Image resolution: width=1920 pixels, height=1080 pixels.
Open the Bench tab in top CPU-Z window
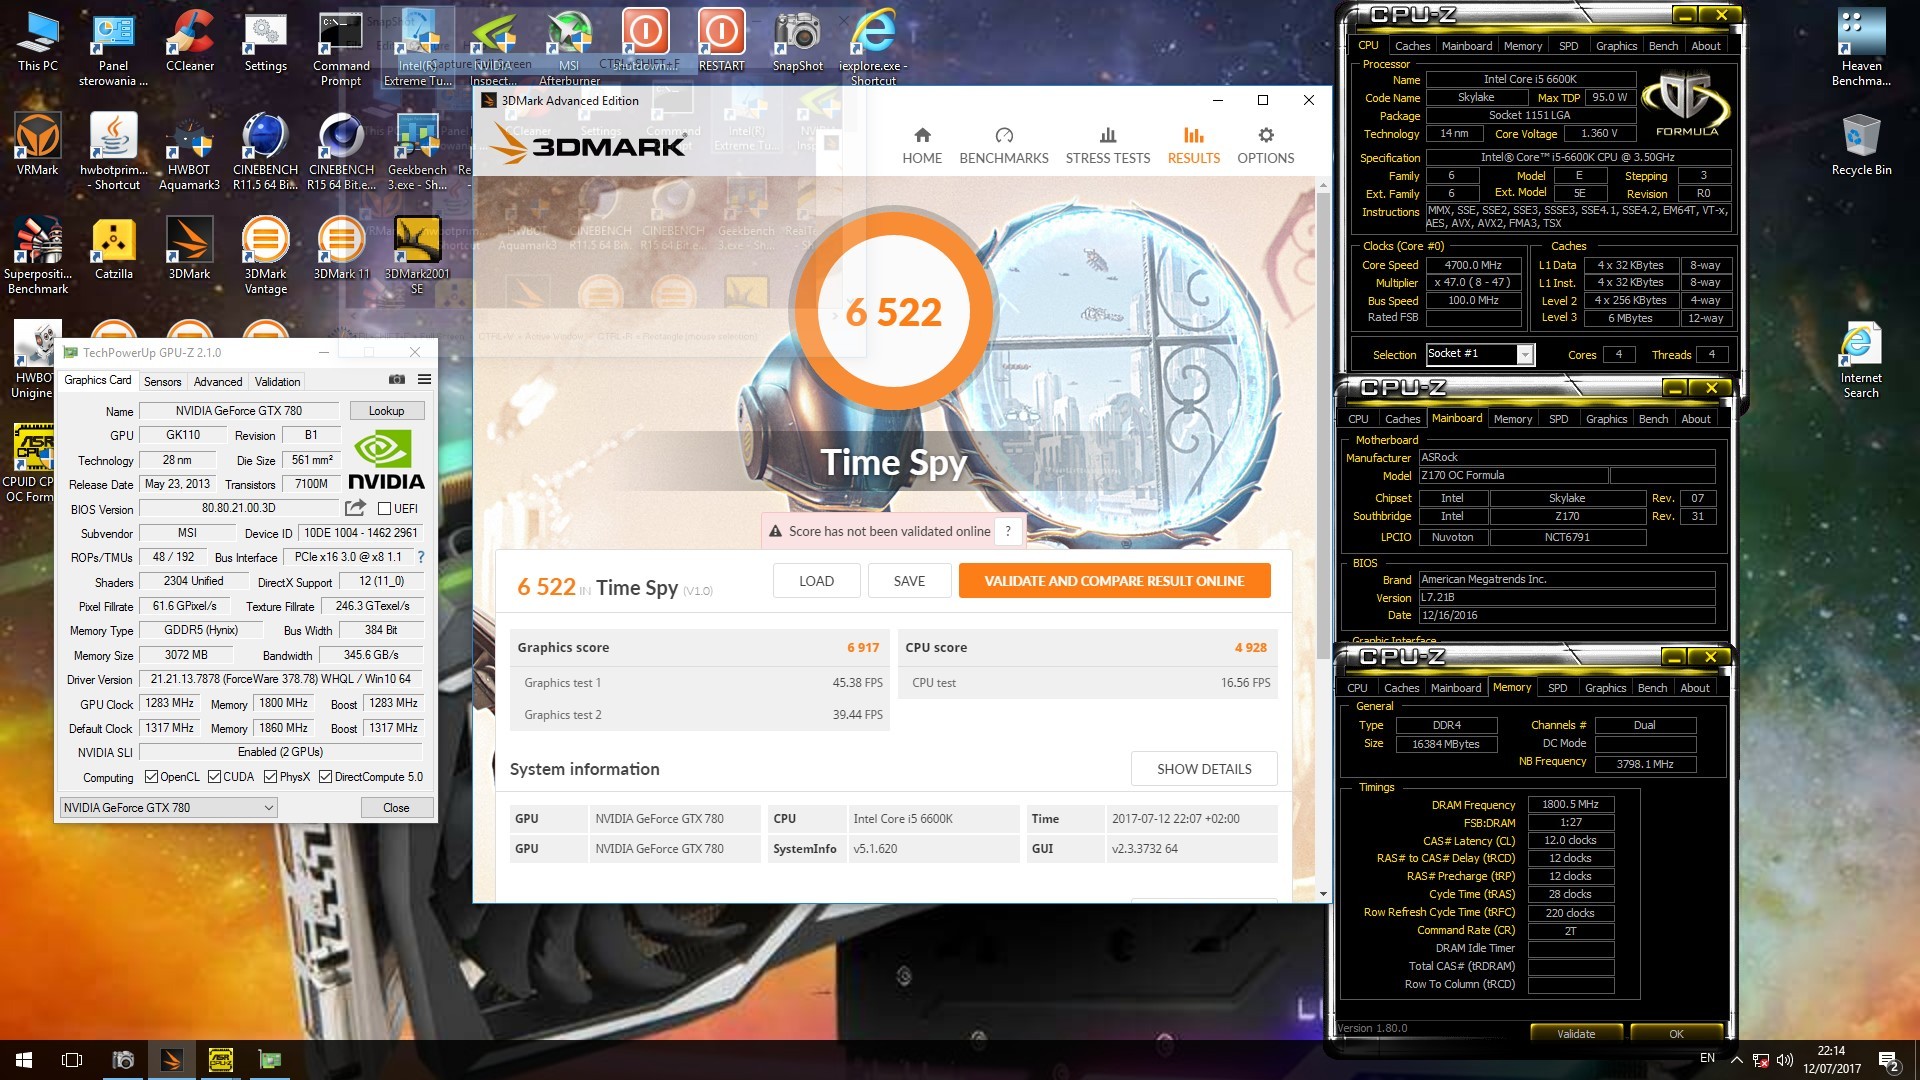point(1663,46)
